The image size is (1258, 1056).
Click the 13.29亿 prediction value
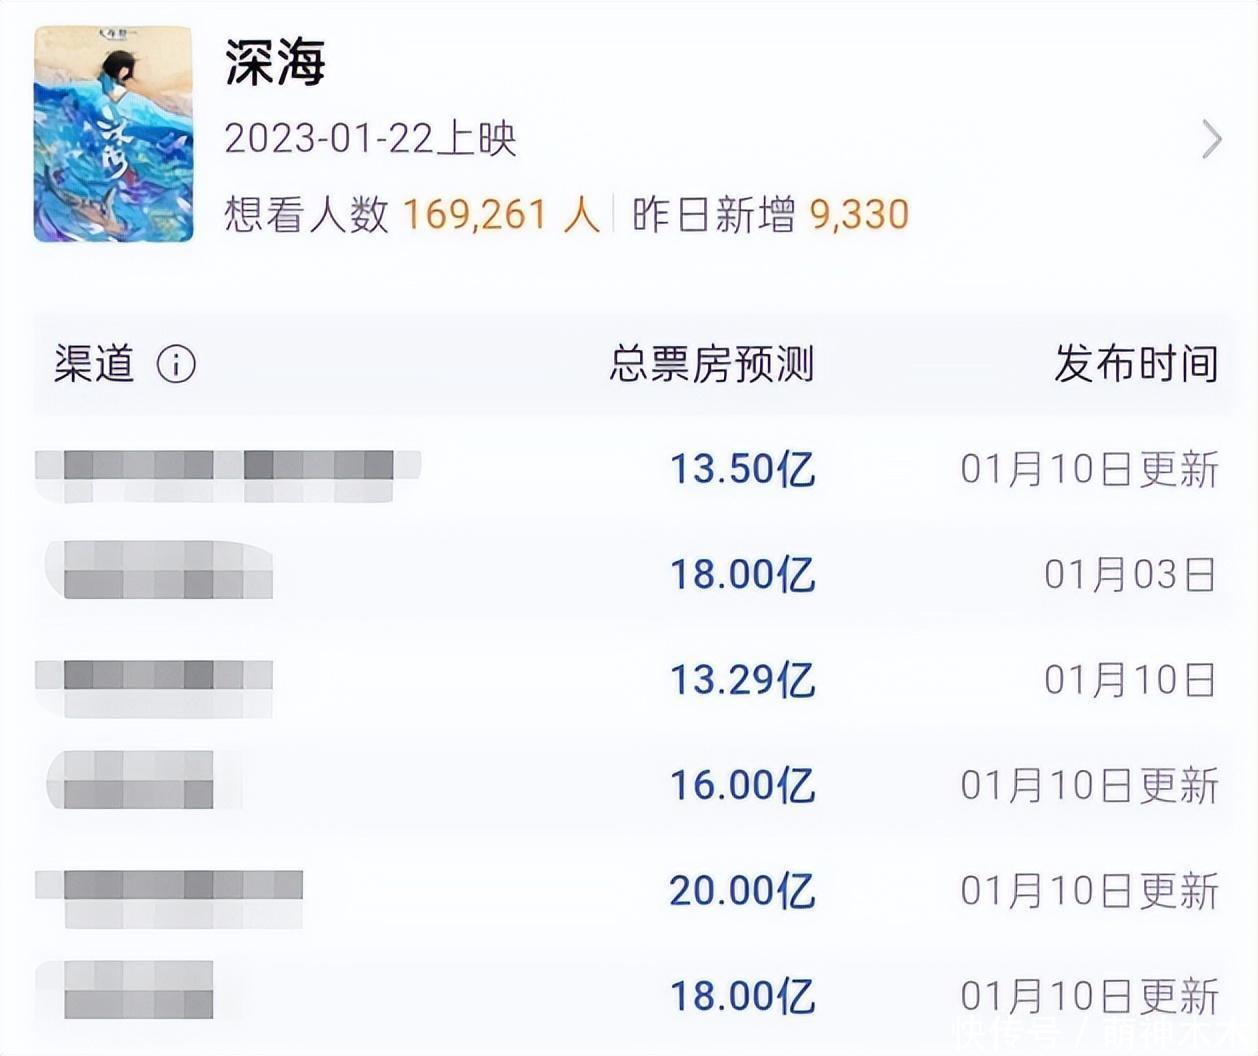click(x=741, y=680)
